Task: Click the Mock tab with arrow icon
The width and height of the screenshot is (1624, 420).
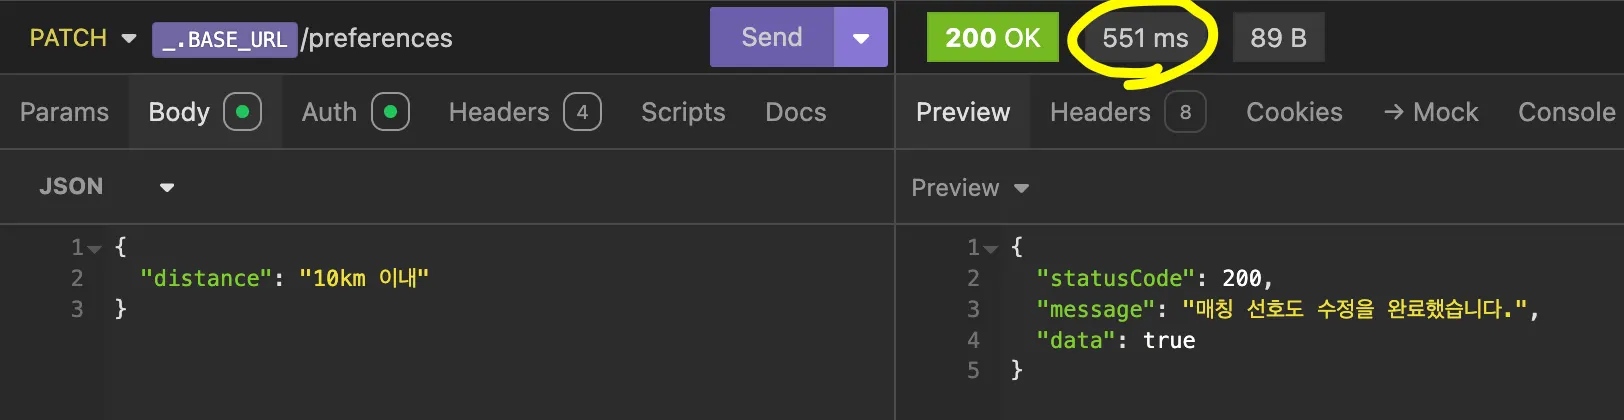Action: click(1431, 112)
